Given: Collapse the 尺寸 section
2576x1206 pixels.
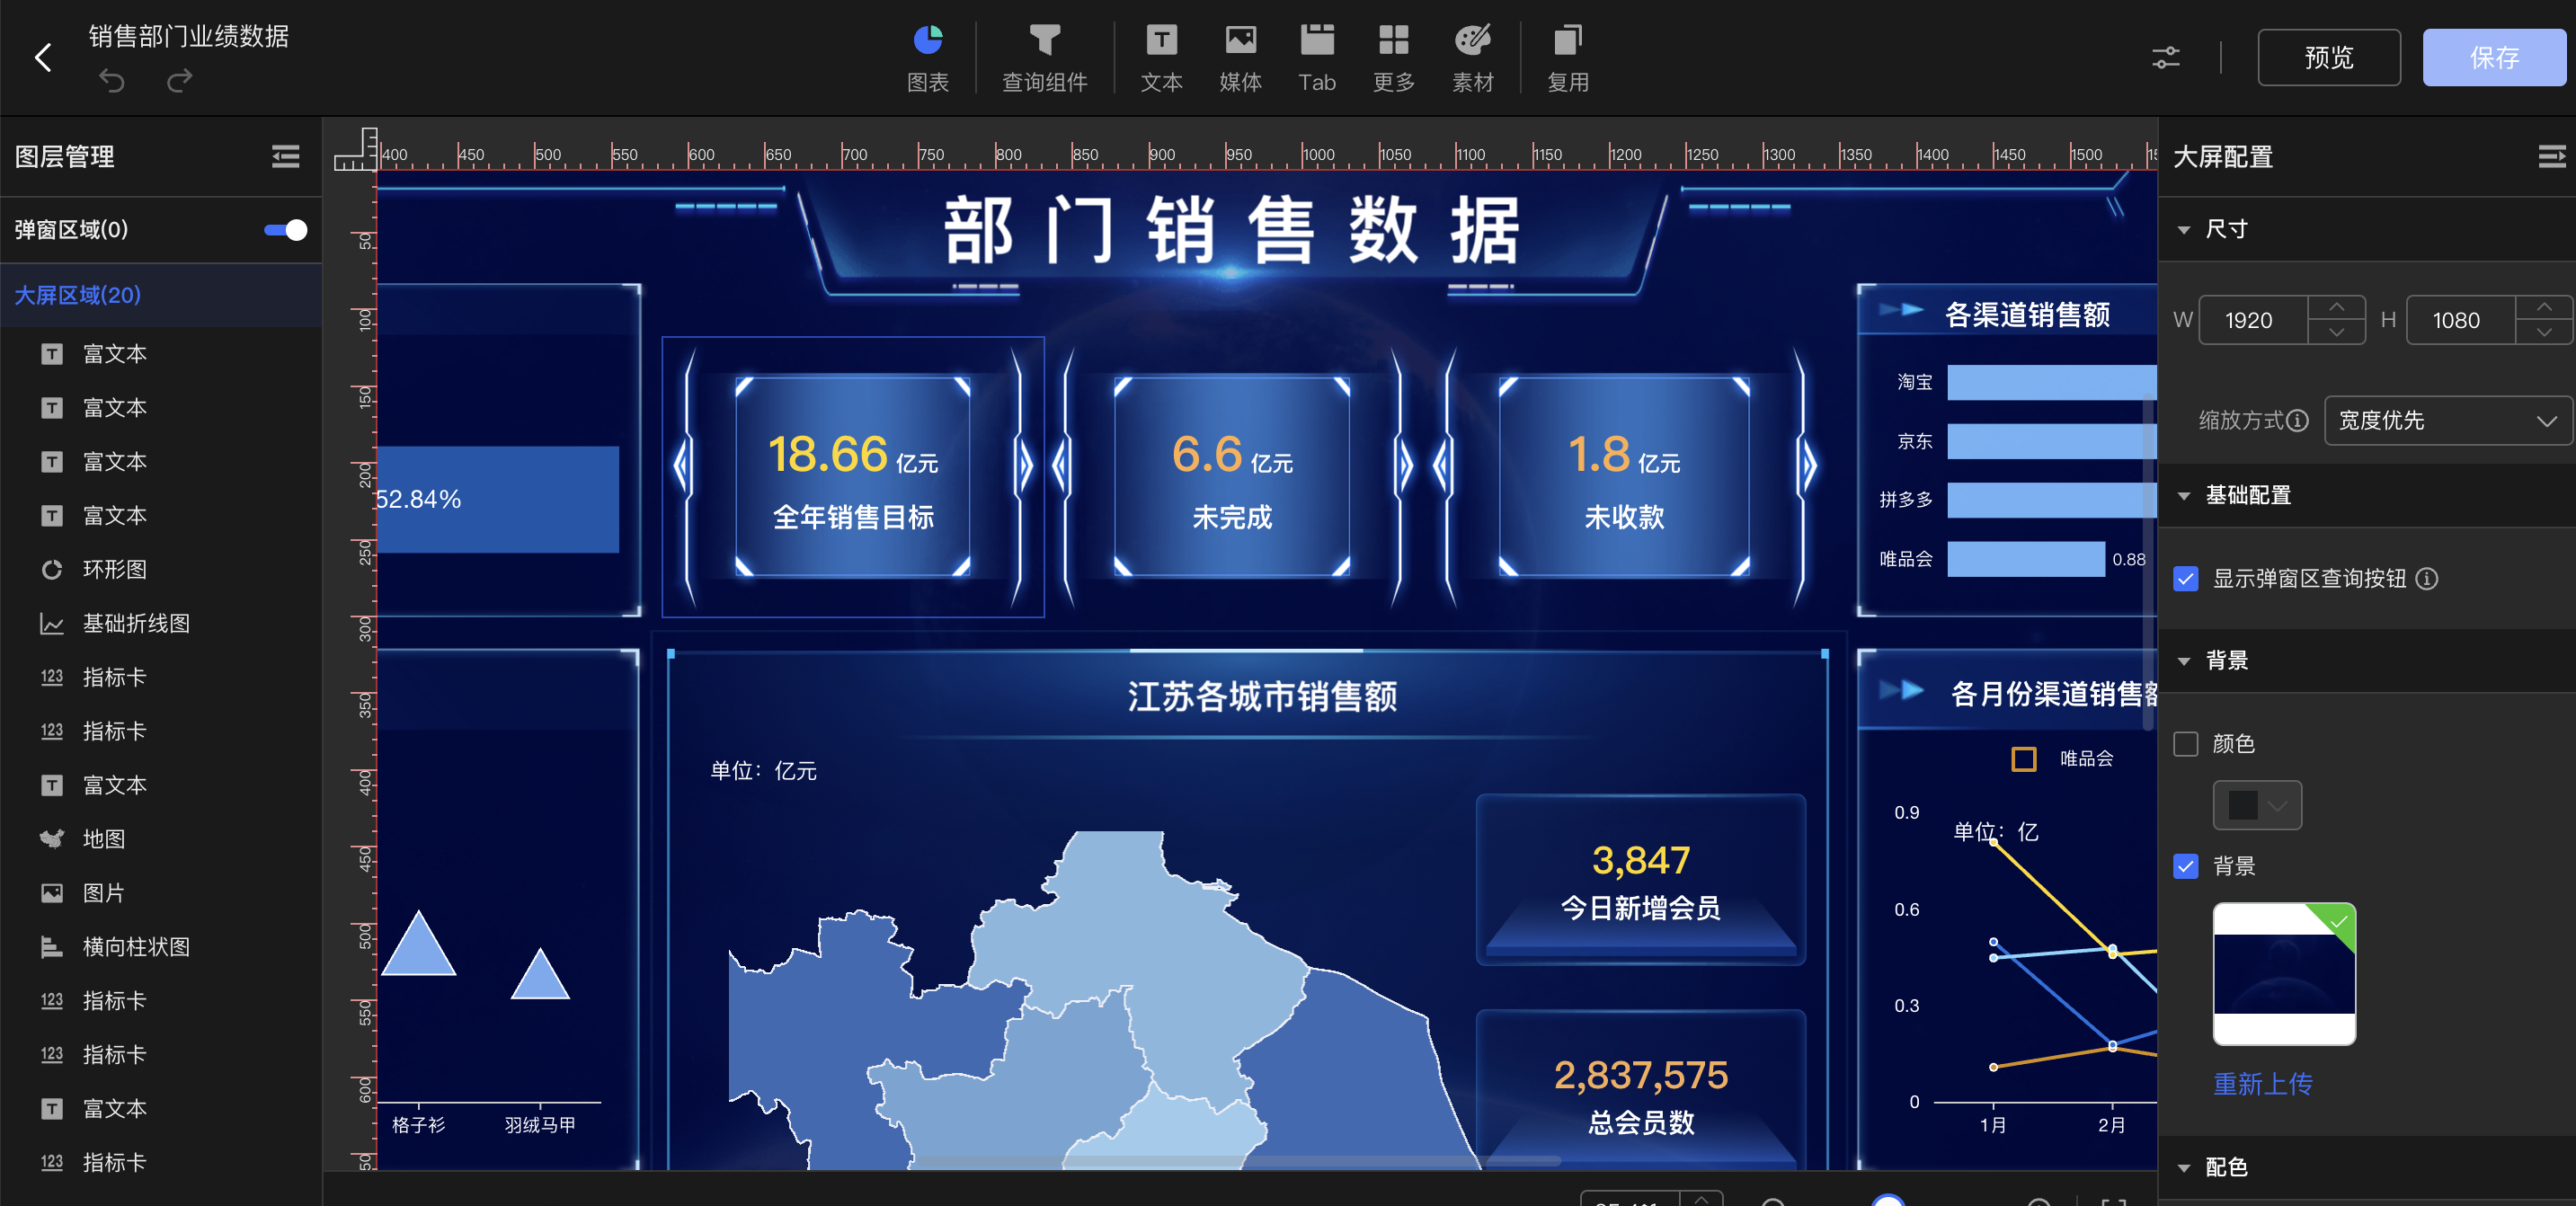Looking at the screenshot, I should [x=2183, y=230].
